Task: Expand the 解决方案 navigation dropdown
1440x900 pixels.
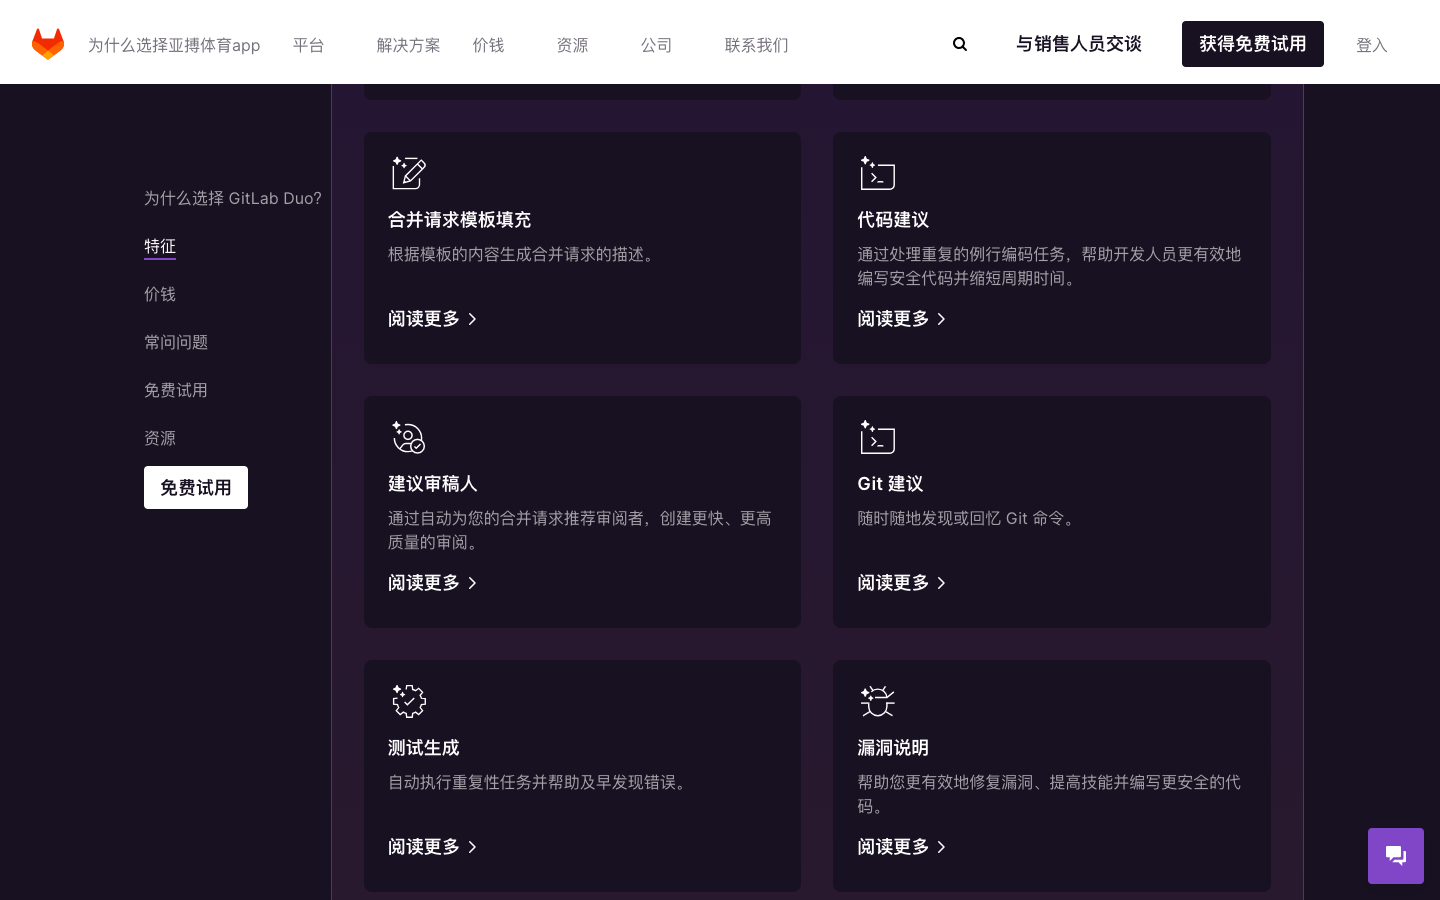Action: point(408,45)
